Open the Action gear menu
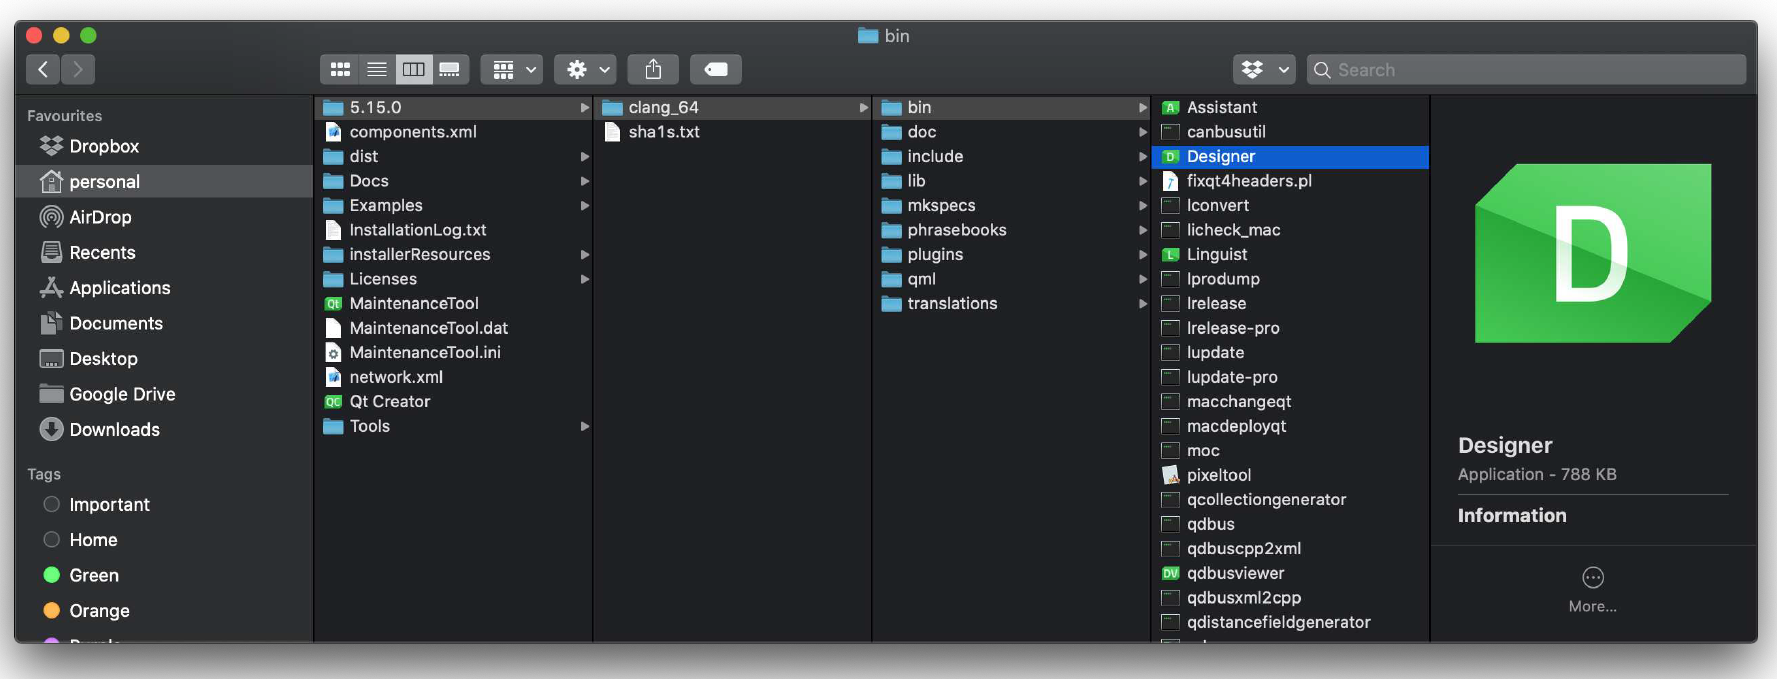Image resolution: width=1777 pixels, height=679 pixels. tap(586, 69)
